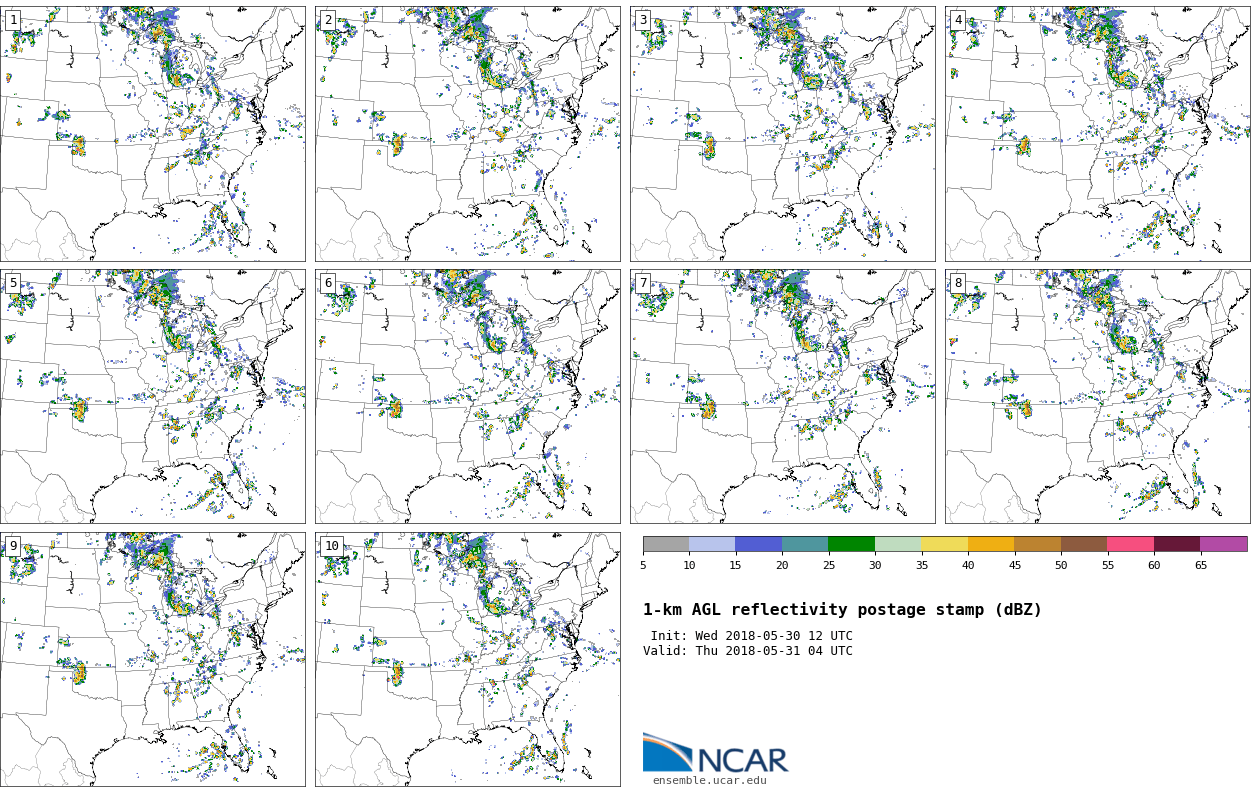Pick the dark green 25-30 dBZ swatch
The width and height of the screenshot is (1260, 788).
tap(851, 544)
